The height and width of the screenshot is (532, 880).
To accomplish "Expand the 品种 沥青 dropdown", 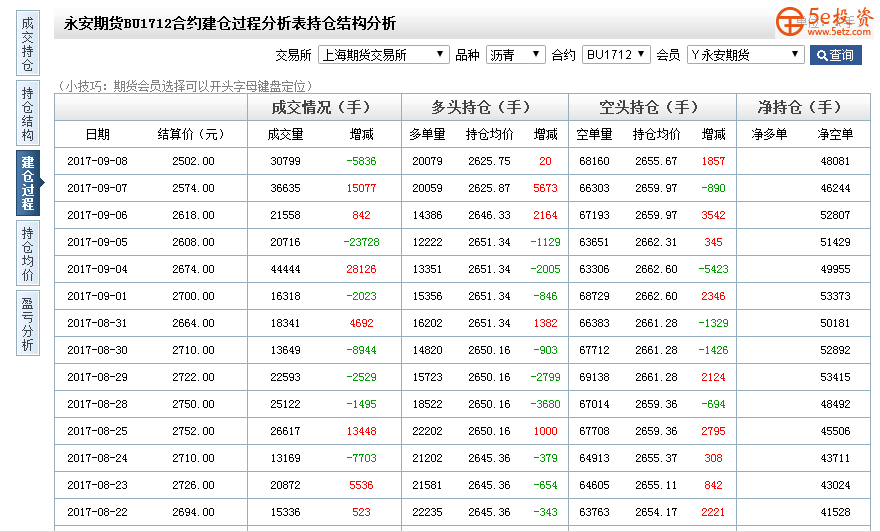I will (x=515, y=54).
